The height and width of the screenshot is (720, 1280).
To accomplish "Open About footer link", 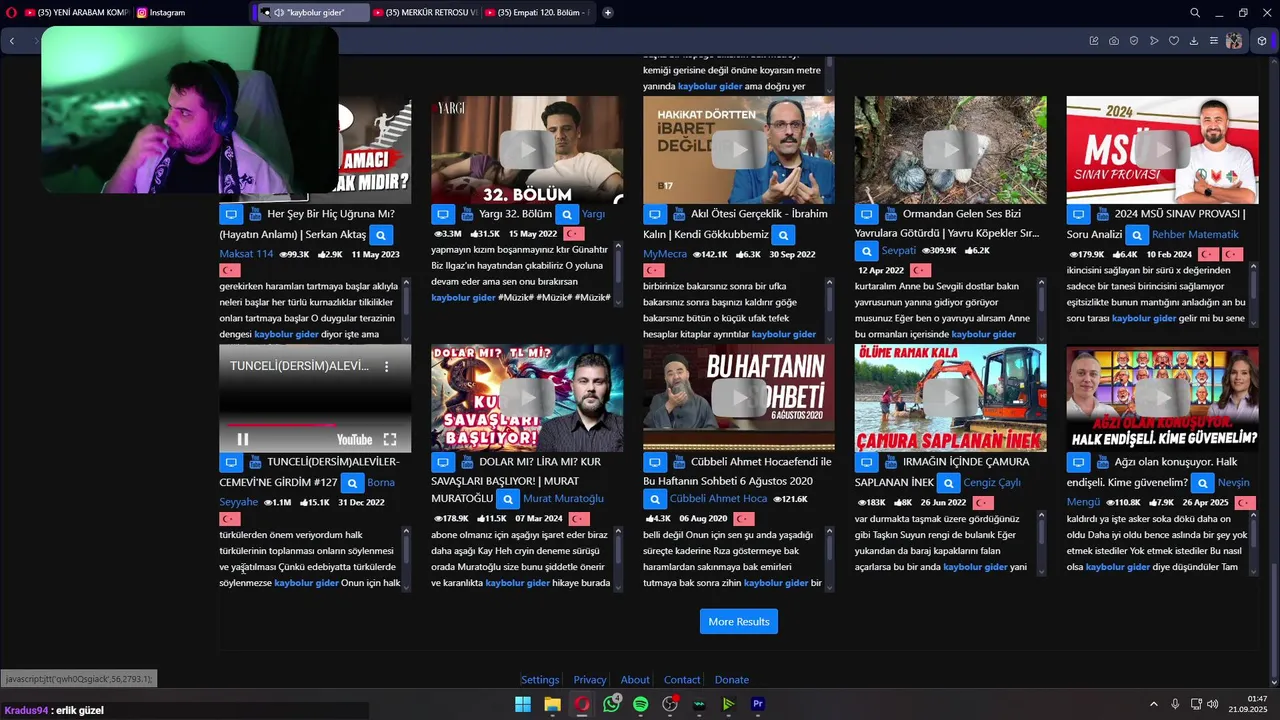I will pos(635,680).
